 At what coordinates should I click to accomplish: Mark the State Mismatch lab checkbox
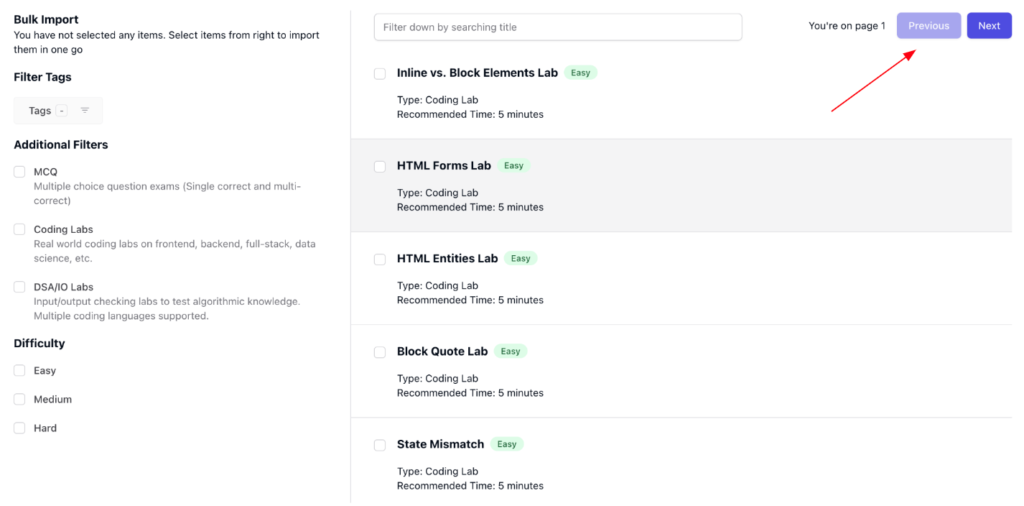tap(380, 445)
